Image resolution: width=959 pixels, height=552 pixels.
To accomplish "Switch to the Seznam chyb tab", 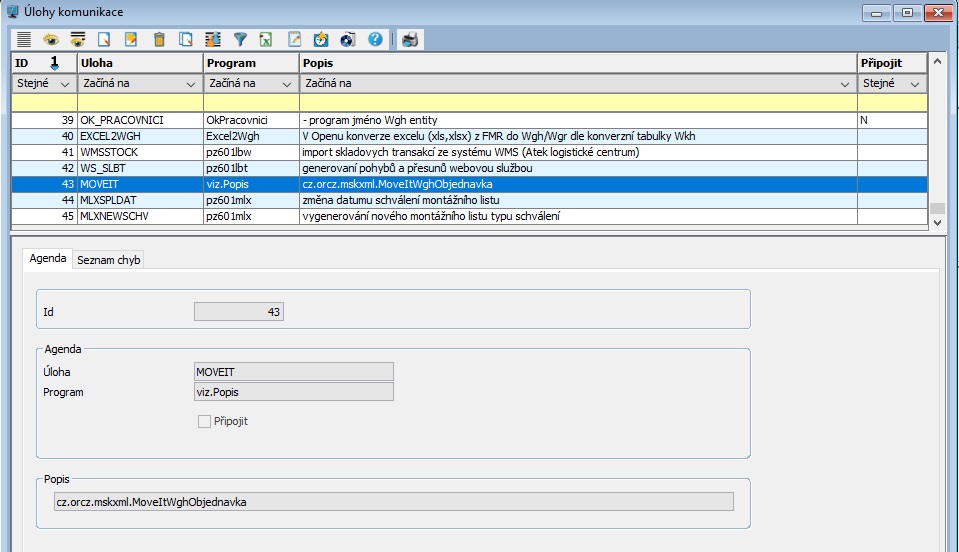I will coord(109,260).
